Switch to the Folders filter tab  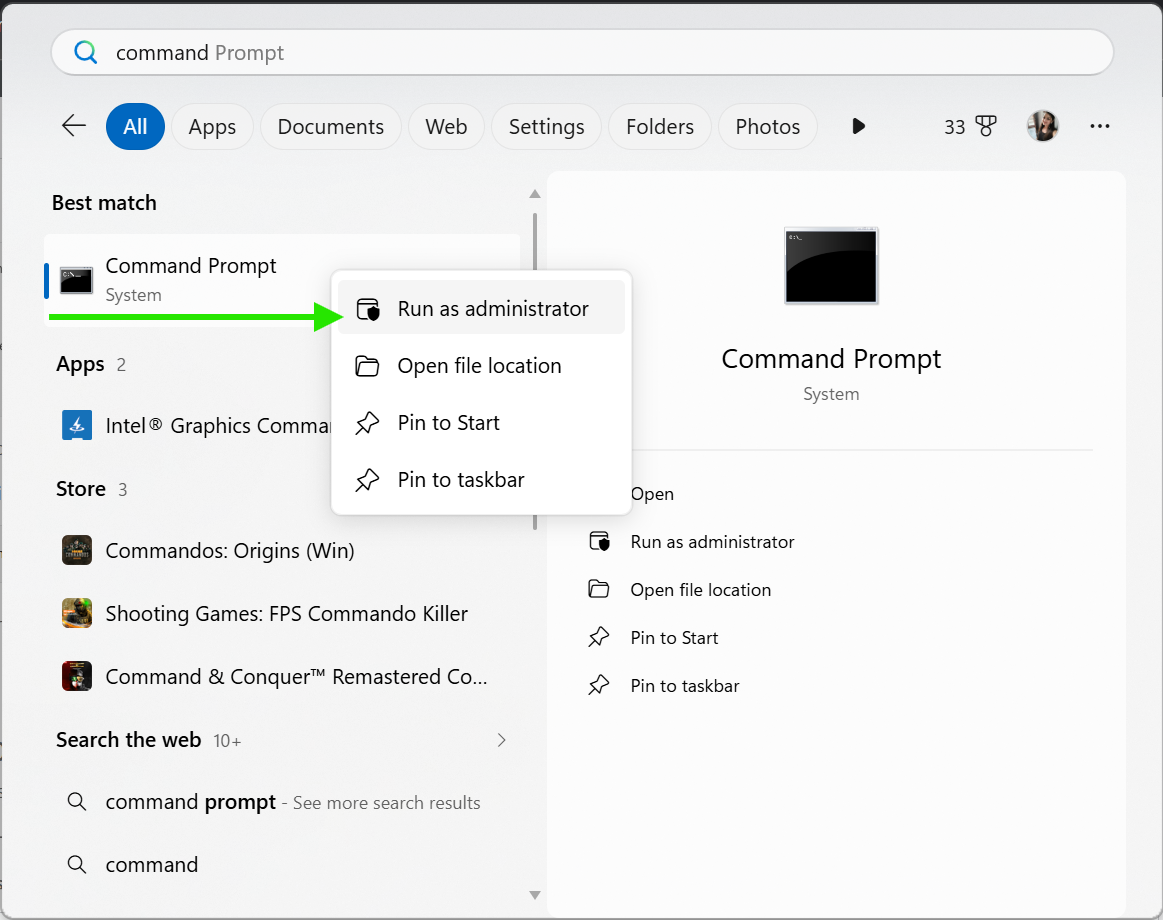(660, 126)
